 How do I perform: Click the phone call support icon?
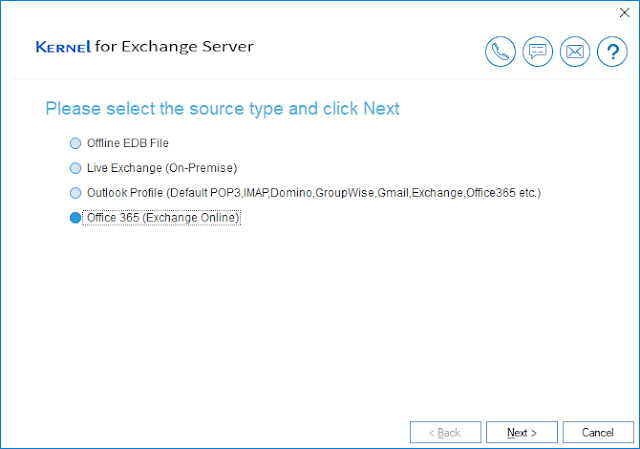coord(500,52)
